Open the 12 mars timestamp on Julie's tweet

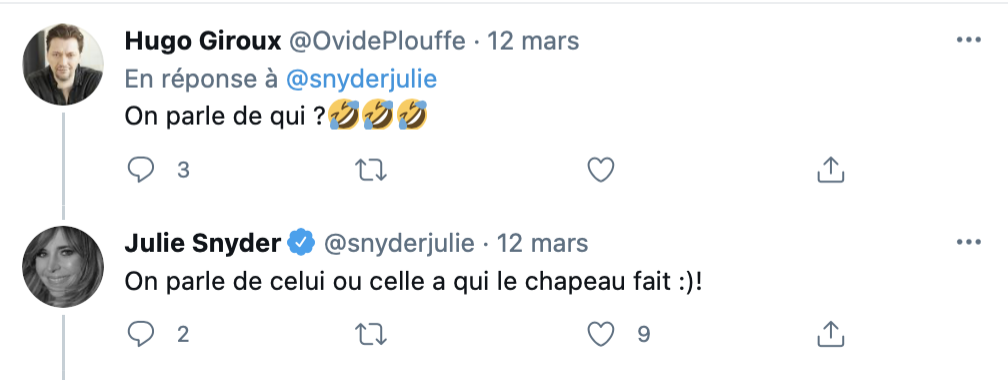point(542,244)
